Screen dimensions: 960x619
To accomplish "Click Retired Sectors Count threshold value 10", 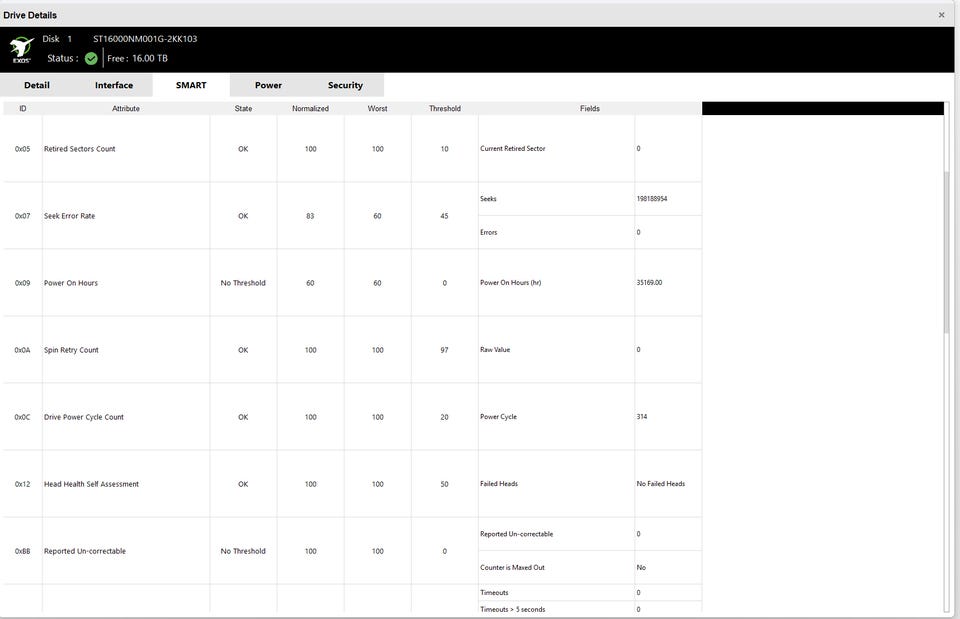I will tap(444, 149).
